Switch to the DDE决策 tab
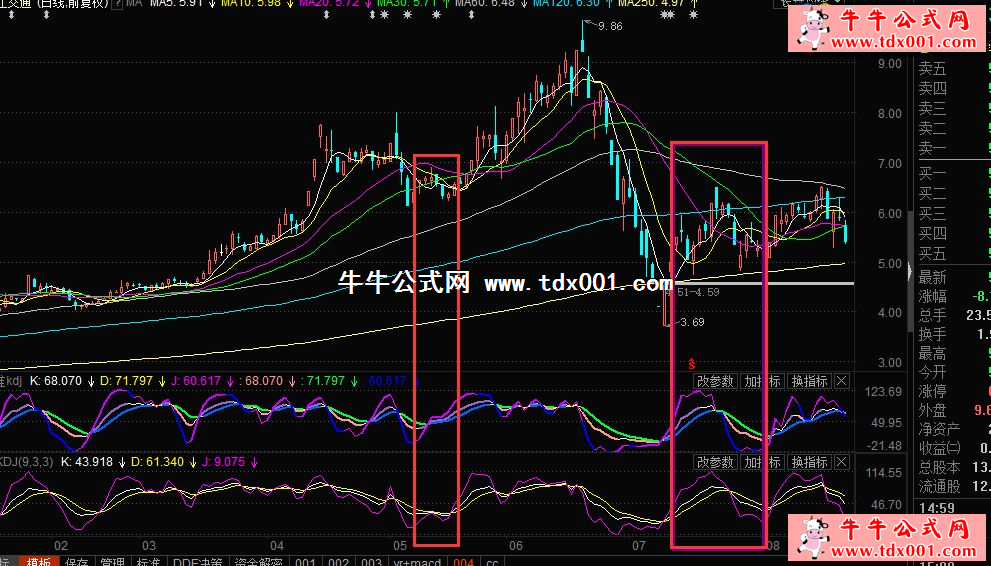 click(197, 561)
